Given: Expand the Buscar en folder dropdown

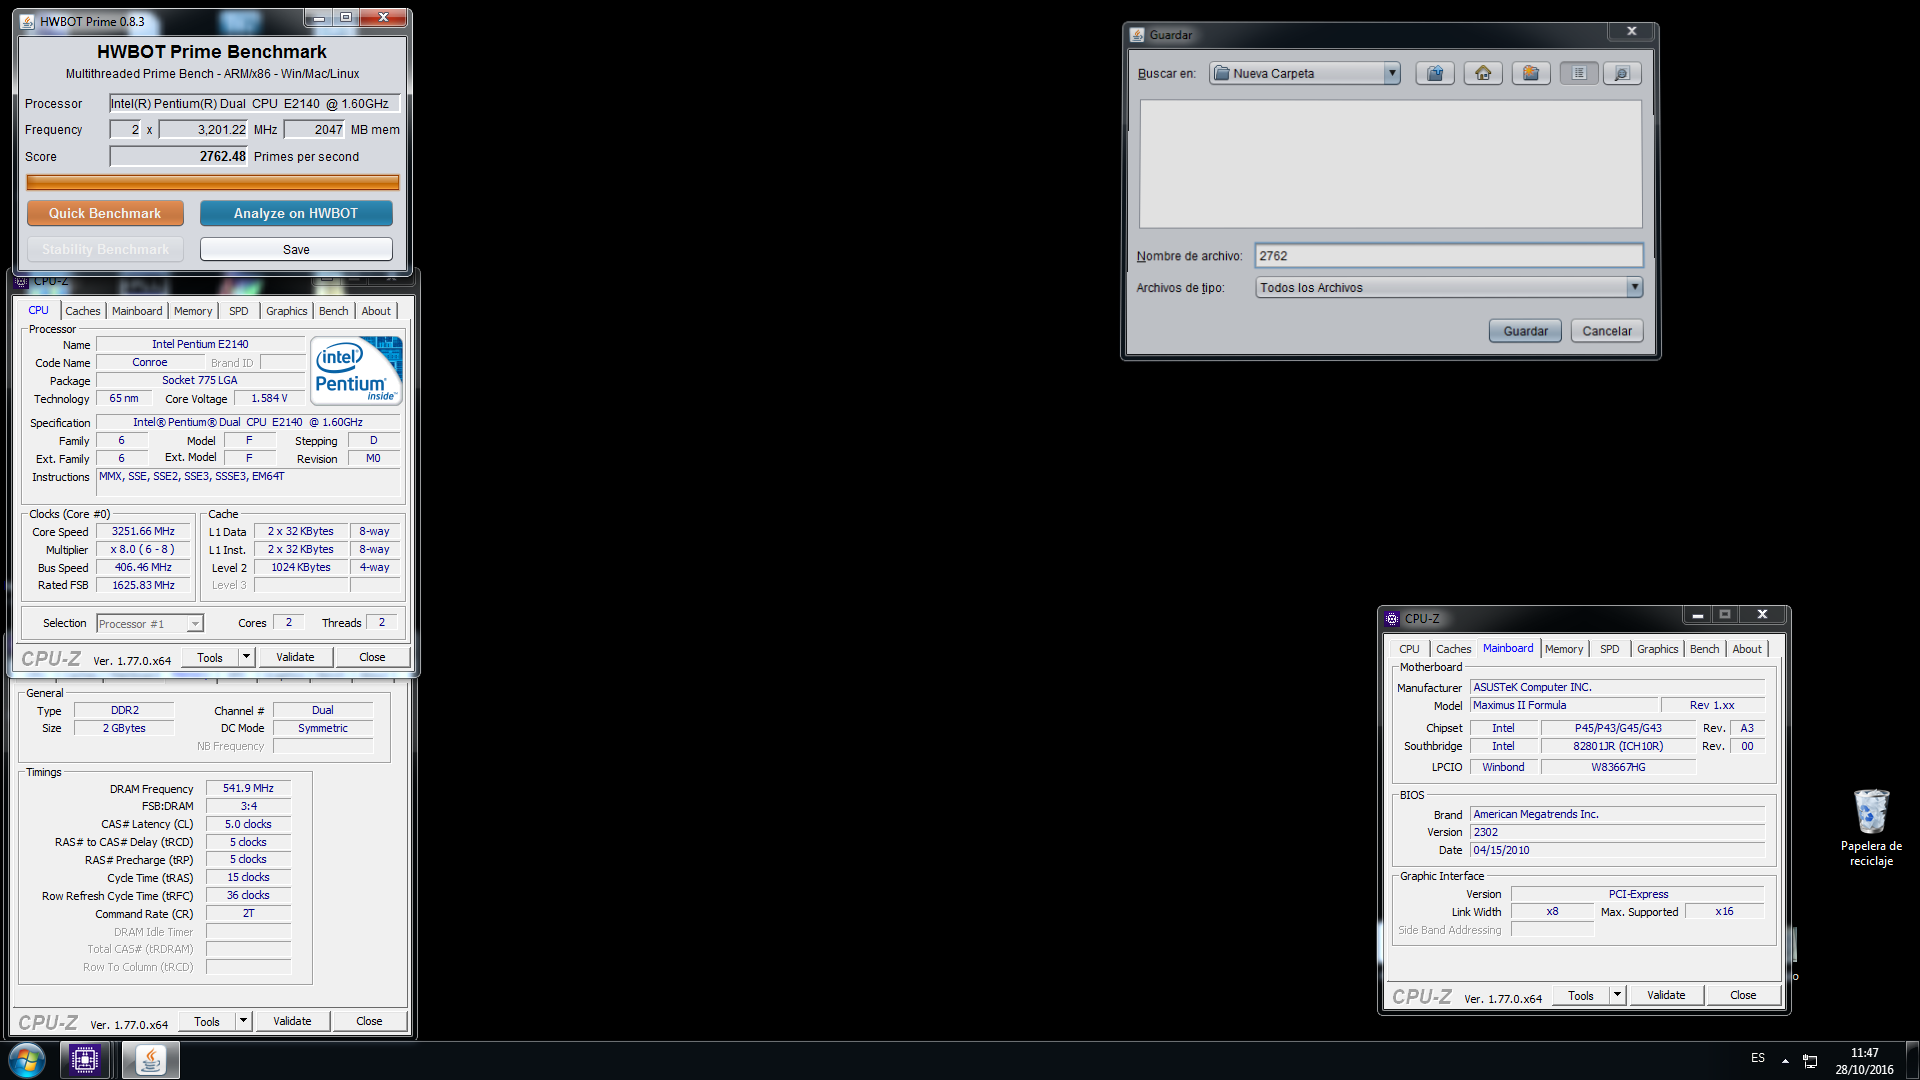Looking at the screenshot, I should pyautogui.click(x=1391, y=73).
